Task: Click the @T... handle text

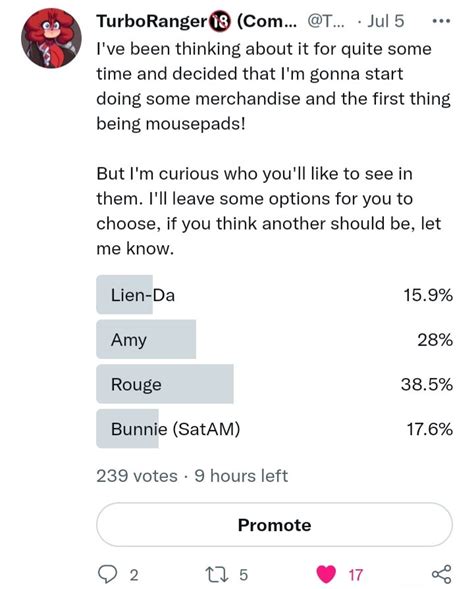Action: pos(323,21)
